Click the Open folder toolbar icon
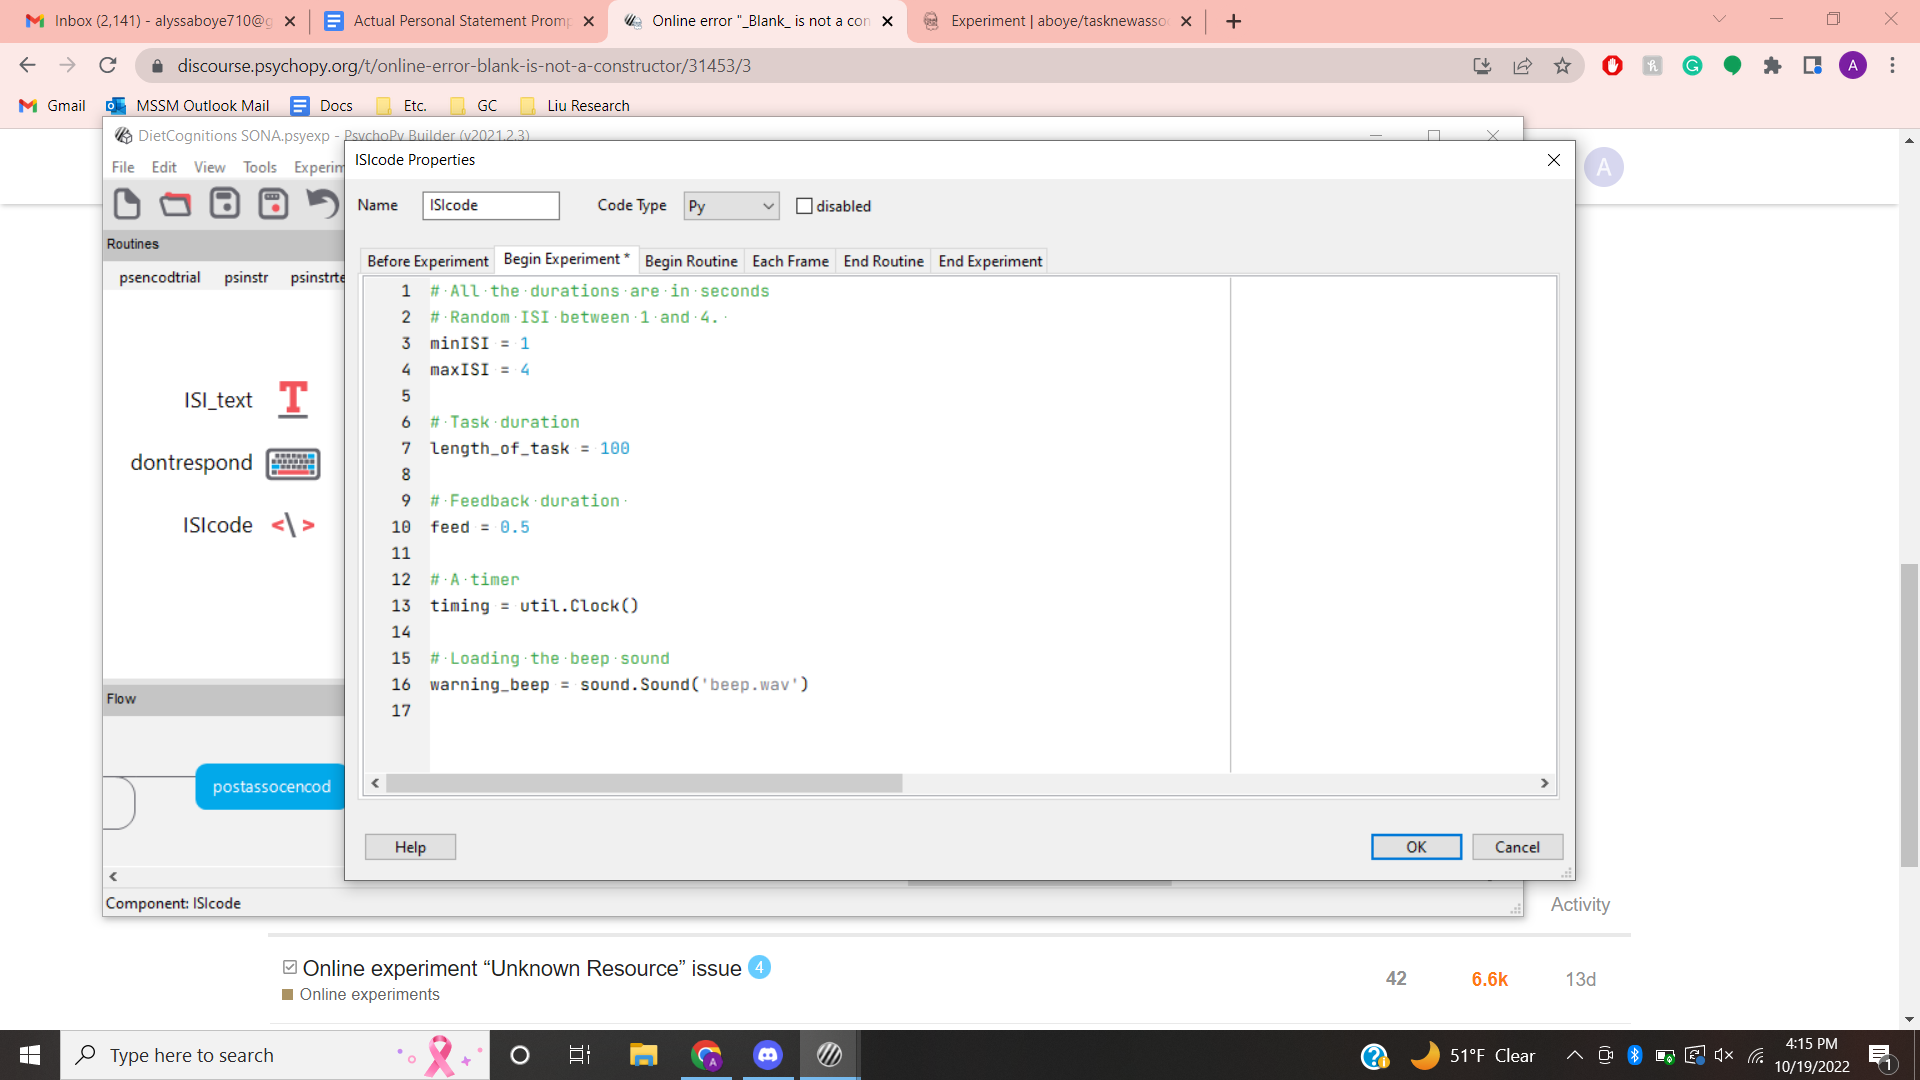The image size is (1920, 1080). click(x=175, y=204)
